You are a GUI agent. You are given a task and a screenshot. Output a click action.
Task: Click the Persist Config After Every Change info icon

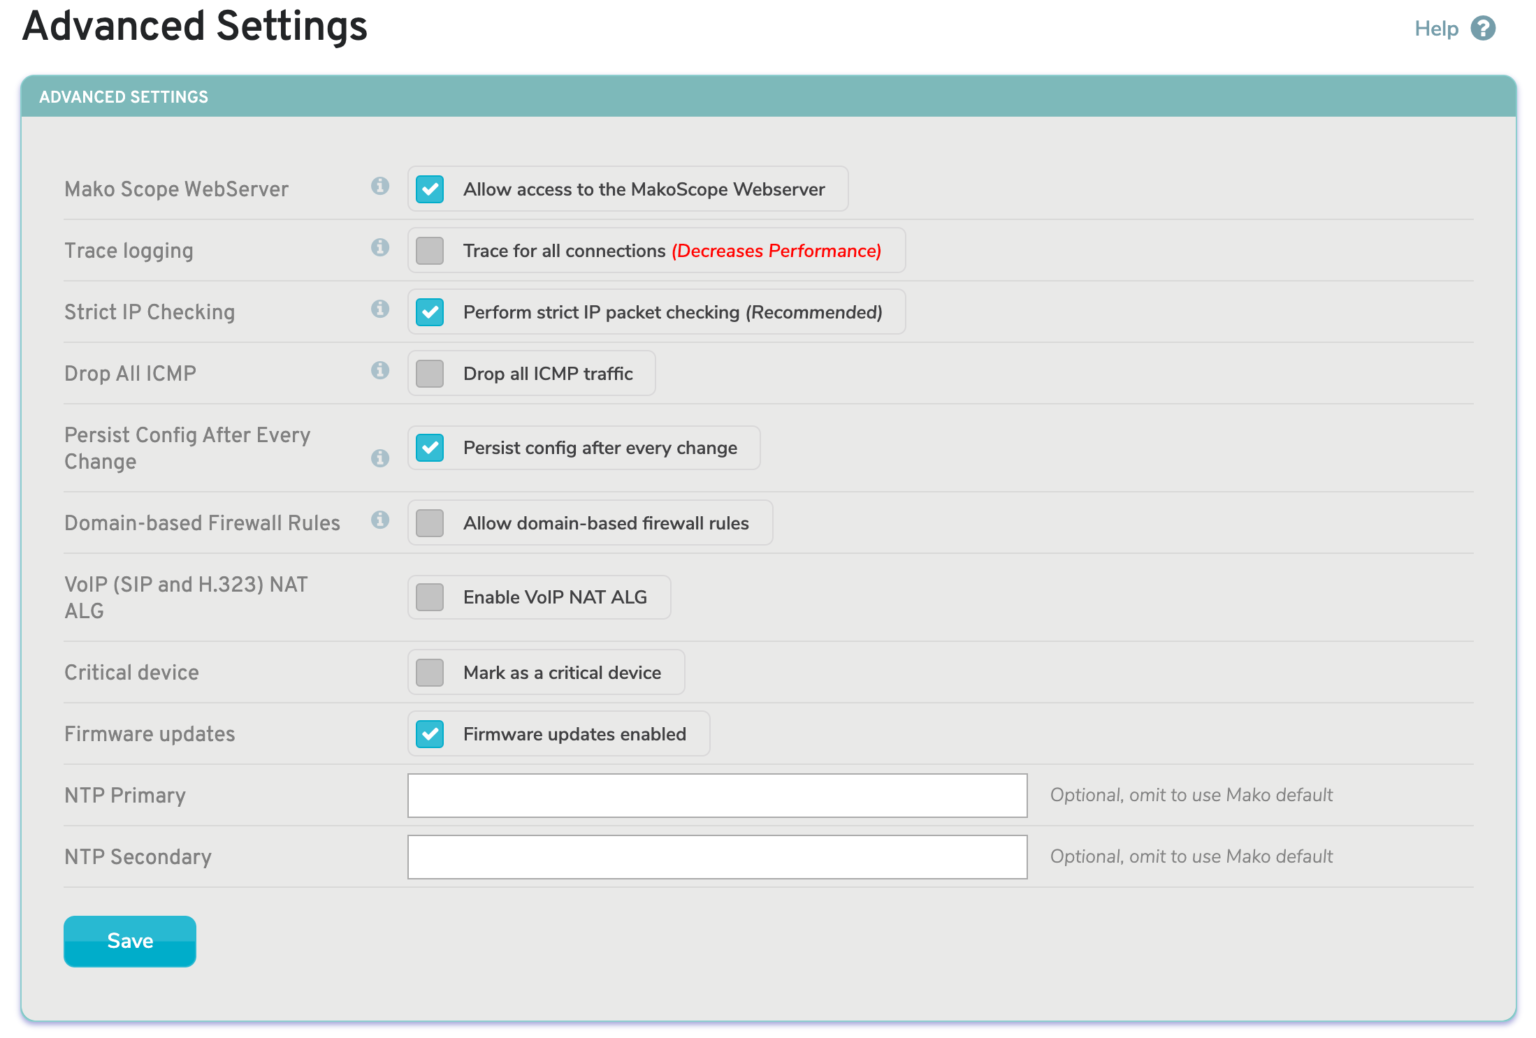tap(380, 458)
